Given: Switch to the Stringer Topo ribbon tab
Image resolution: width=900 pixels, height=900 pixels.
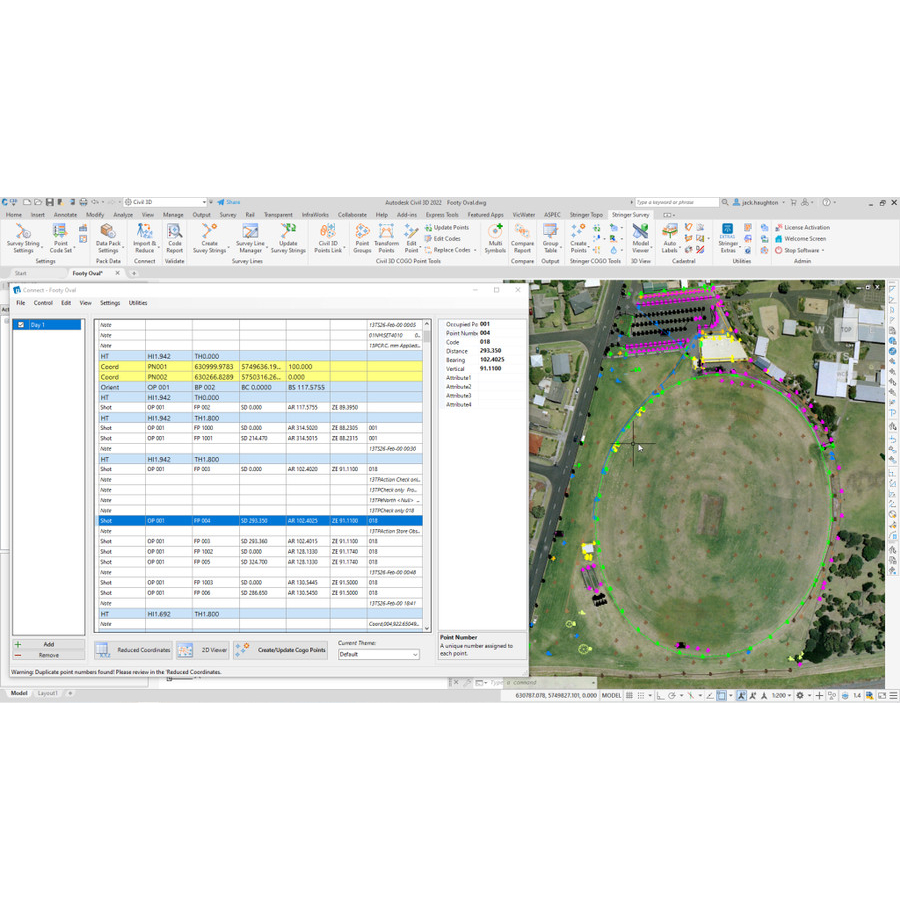Looking at the screenshot, I should pos(586,215).
